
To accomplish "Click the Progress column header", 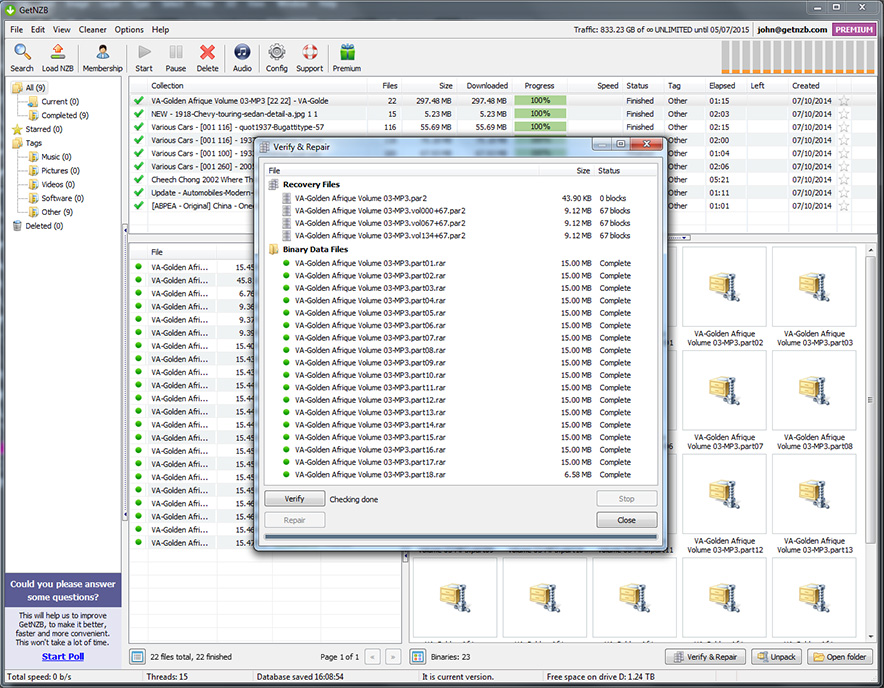I will pos(540,86).
